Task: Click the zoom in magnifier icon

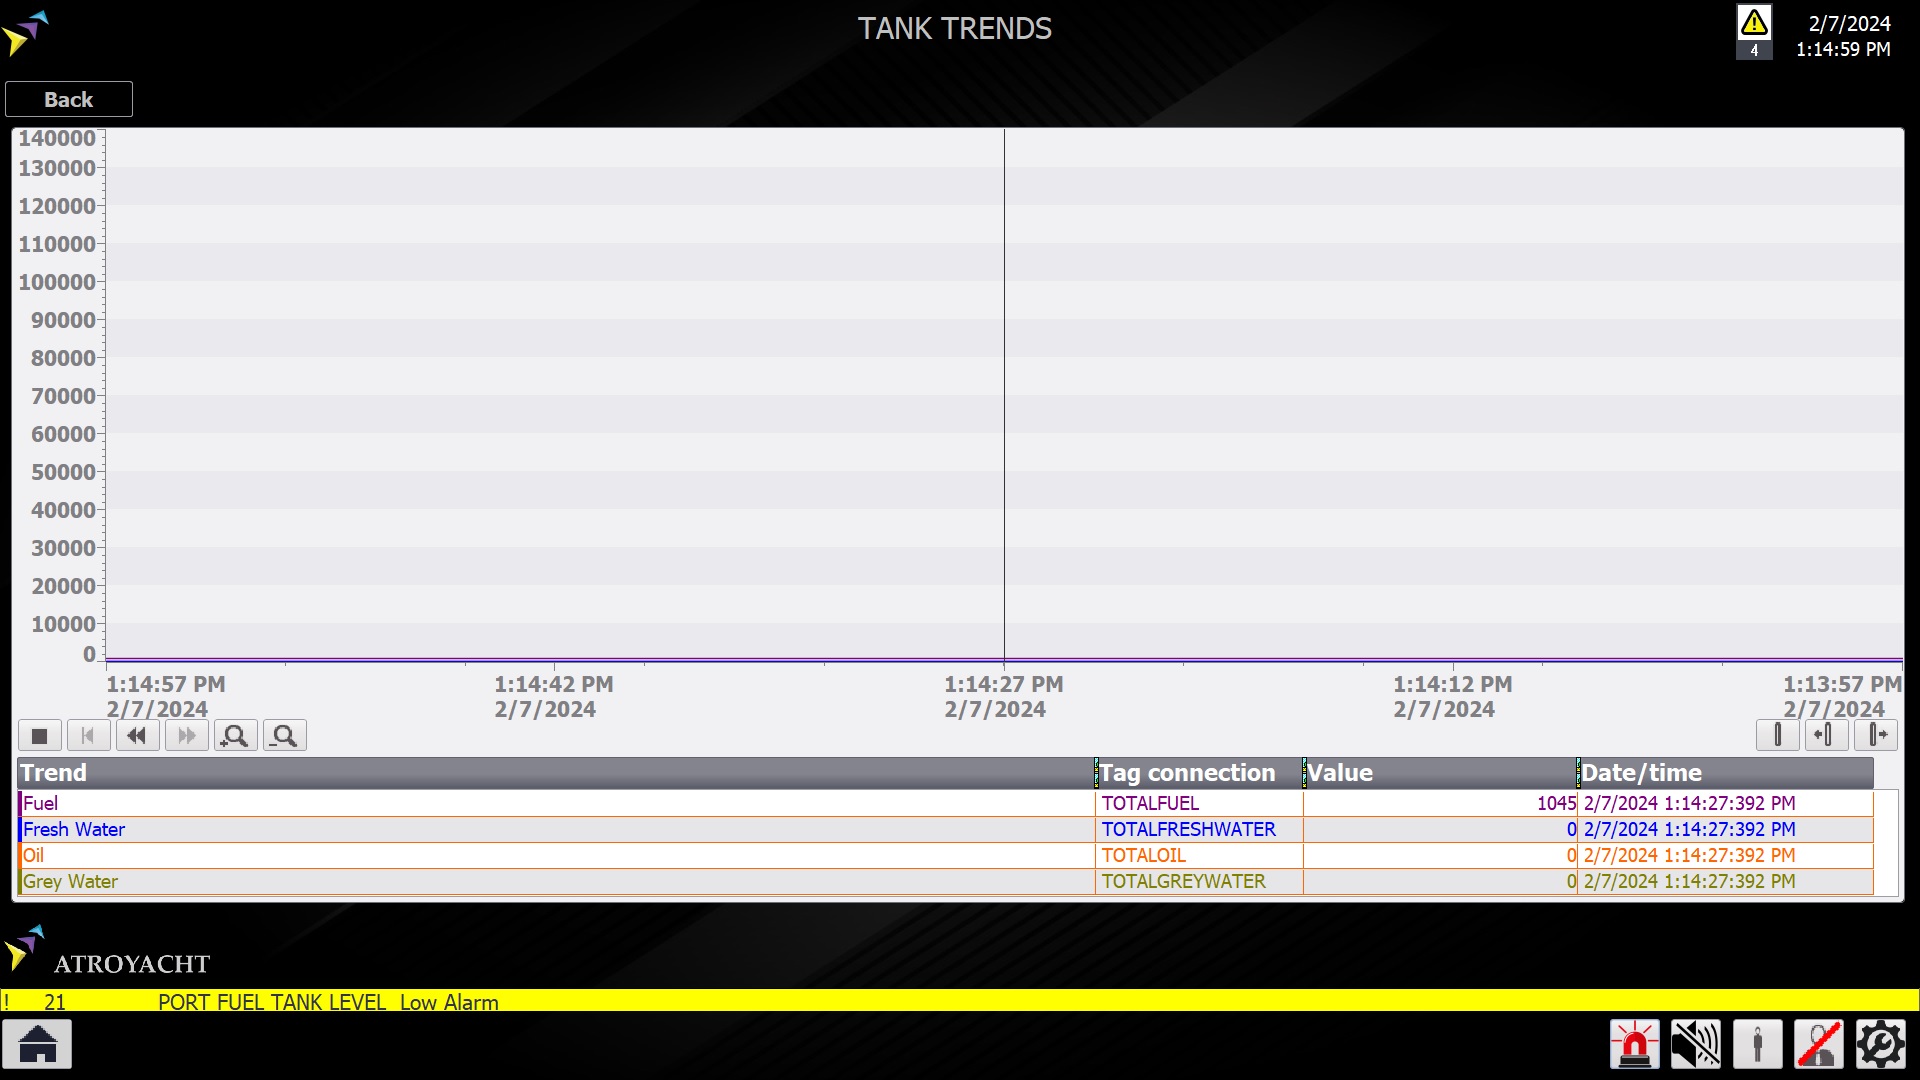Action: click(x=236, y=736)
